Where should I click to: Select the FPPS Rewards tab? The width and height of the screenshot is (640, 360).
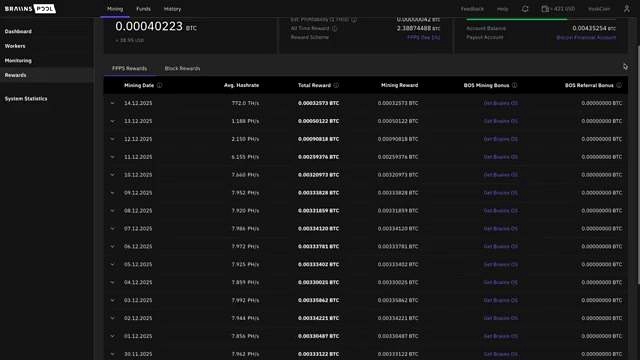[129, 69]
